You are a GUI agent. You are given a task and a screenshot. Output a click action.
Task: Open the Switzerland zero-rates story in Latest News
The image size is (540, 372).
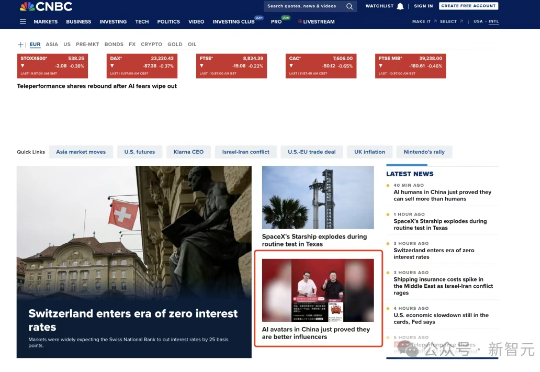(434, 254)
